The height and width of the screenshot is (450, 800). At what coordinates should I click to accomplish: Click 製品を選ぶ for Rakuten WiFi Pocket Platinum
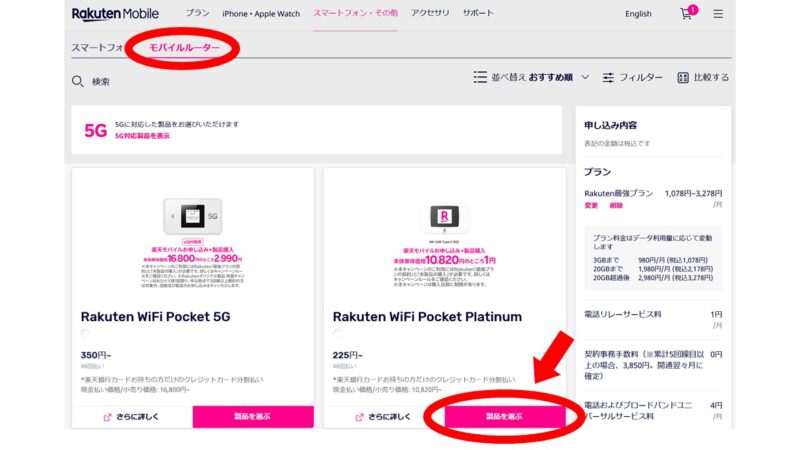(505, 417)
